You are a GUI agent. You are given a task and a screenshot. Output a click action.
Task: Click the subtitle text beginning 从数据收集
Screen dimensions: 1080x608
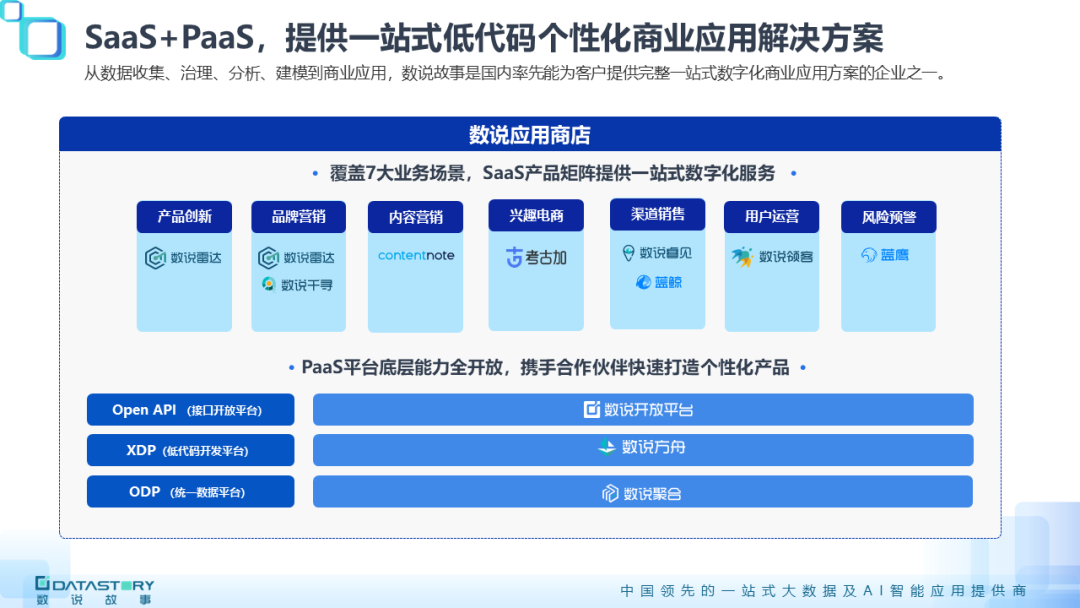click(516, 73)
